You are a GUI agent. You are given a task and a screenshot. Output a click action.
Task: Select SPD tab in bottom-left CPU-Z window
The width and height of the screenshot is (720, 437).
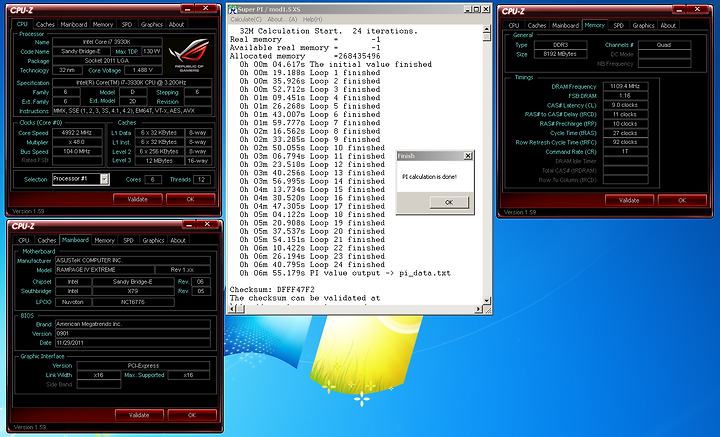coord(129,240)
